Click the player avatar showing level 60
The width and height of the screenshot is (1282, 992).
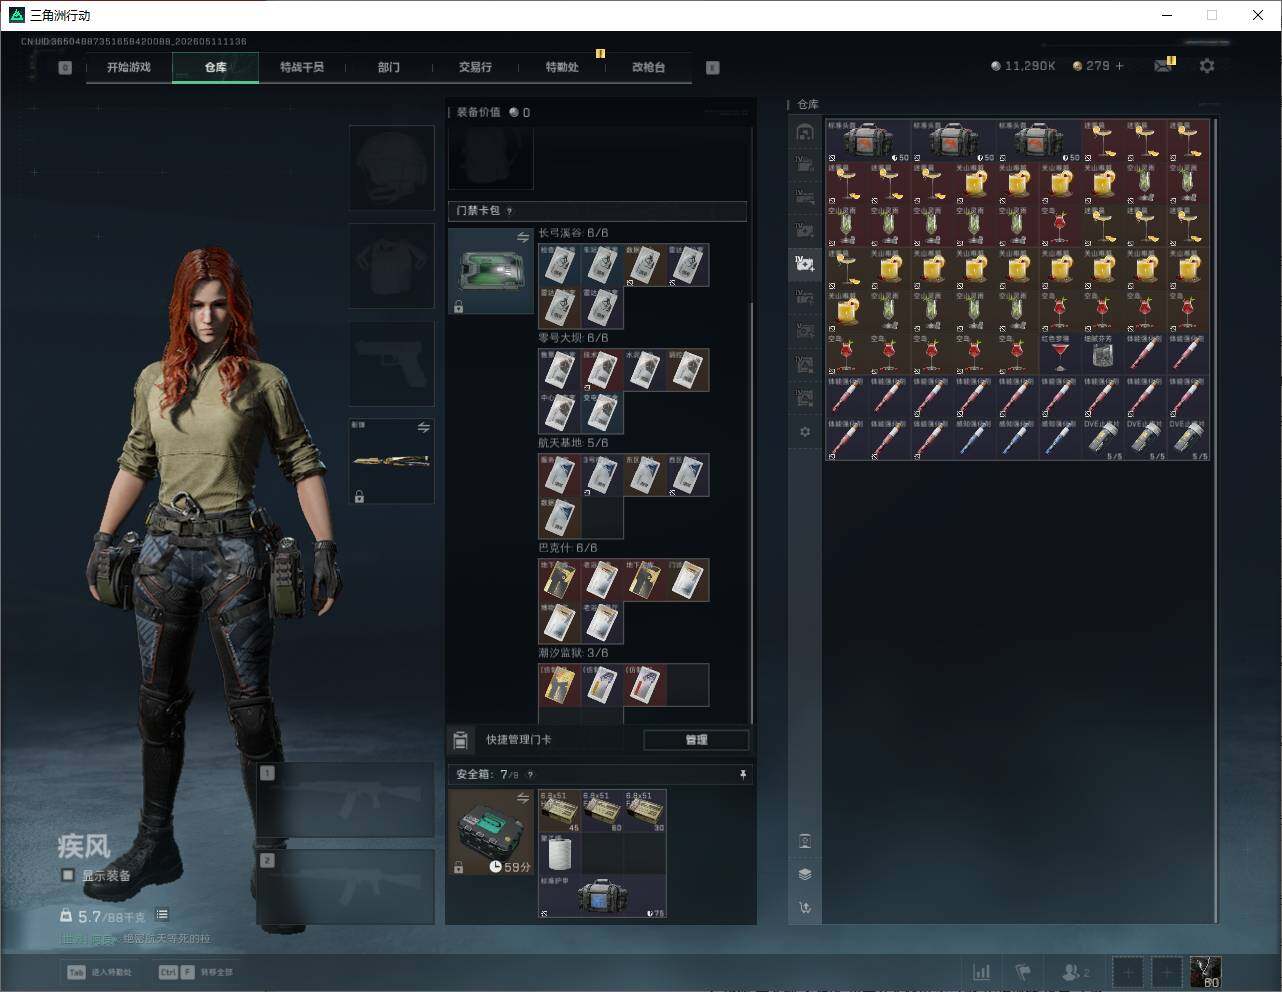(x=1205, y=972)
